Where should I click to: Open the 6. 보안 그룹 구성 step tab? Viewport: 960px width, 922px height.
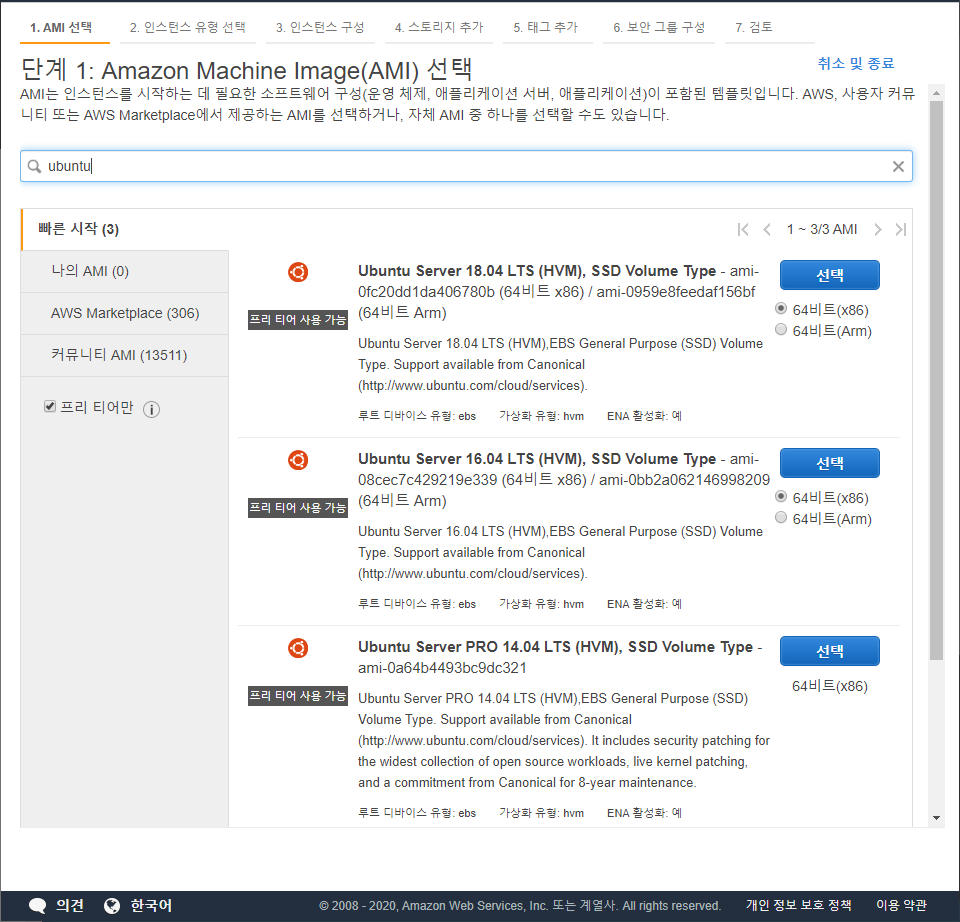659,28
